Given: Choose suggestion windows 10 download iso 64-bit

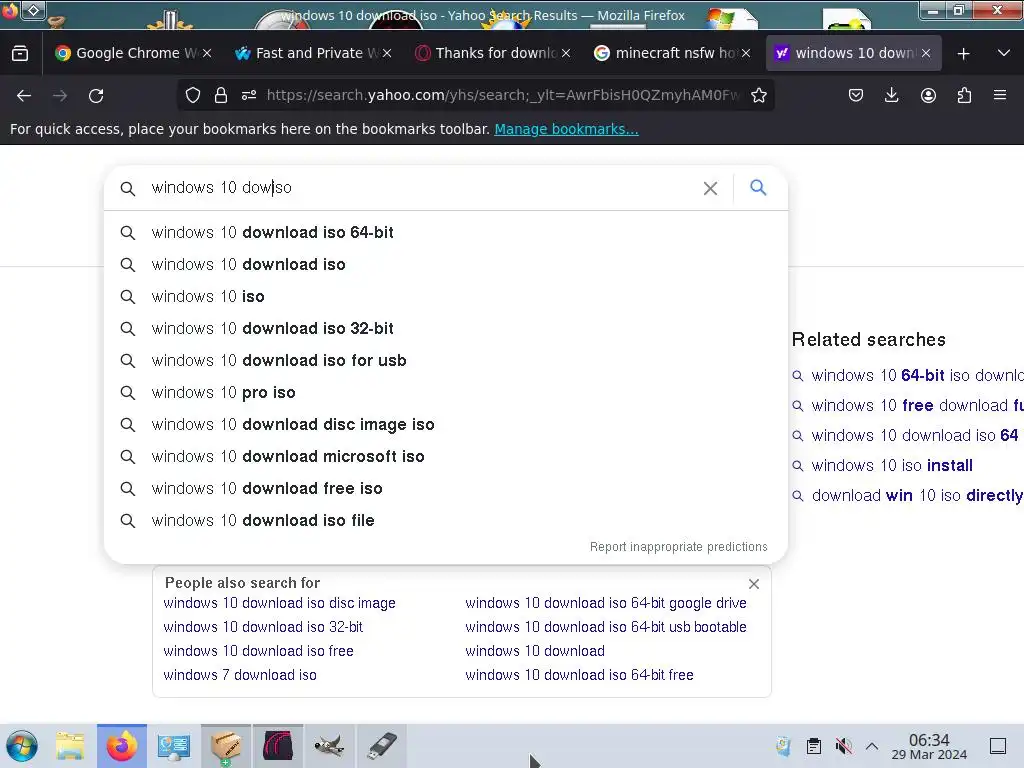Looking at the screenshot, I should [x=446, y=232].
